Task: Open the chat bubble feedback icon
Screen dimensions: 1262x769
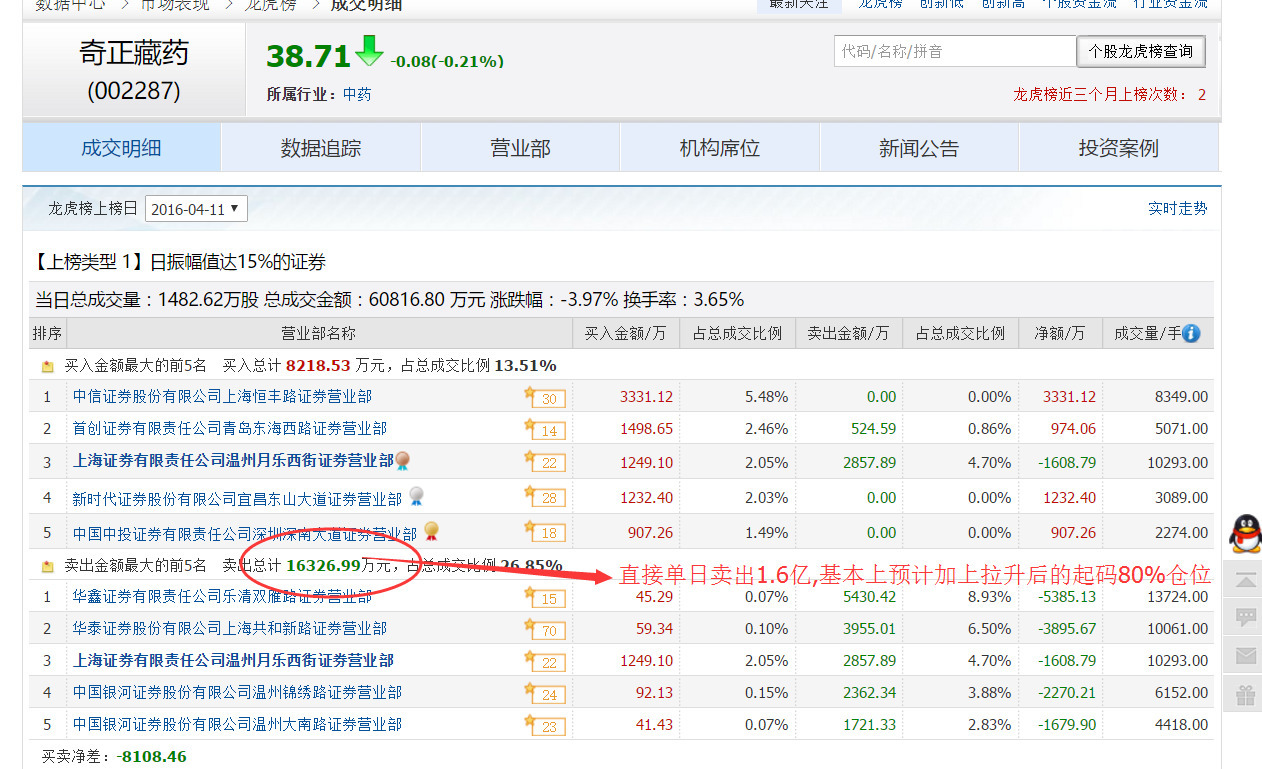Action: click(1245, 617)
